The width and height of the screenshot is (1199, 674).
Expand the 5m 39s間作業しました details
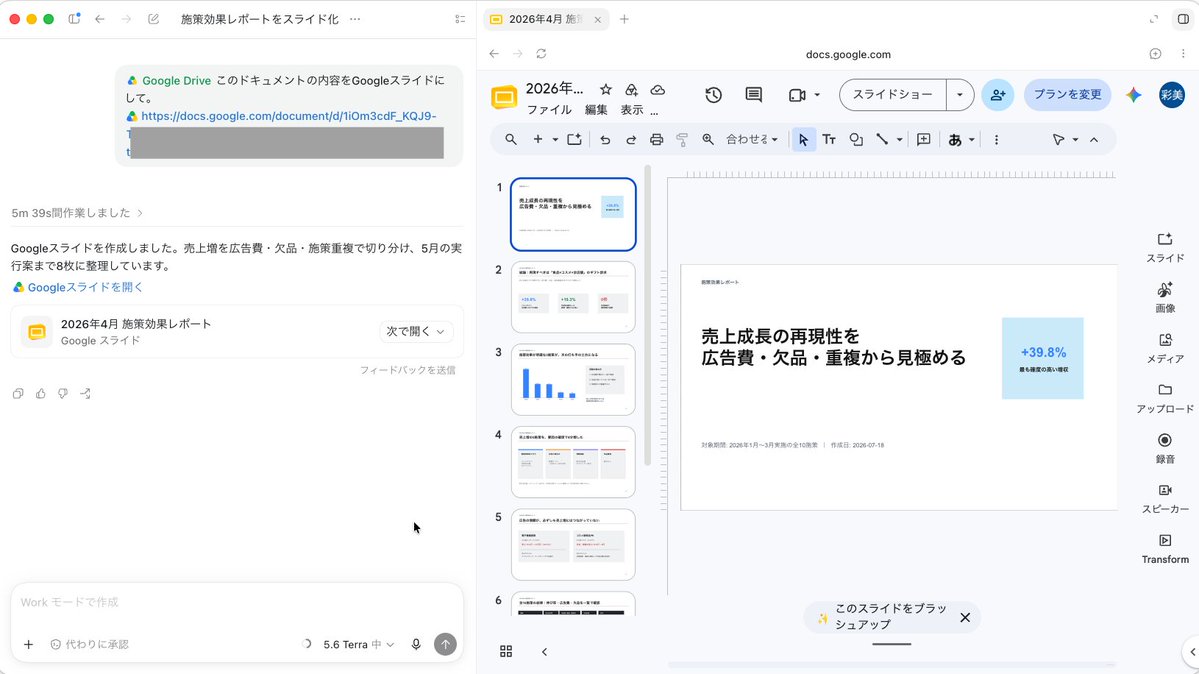point(77,213)
